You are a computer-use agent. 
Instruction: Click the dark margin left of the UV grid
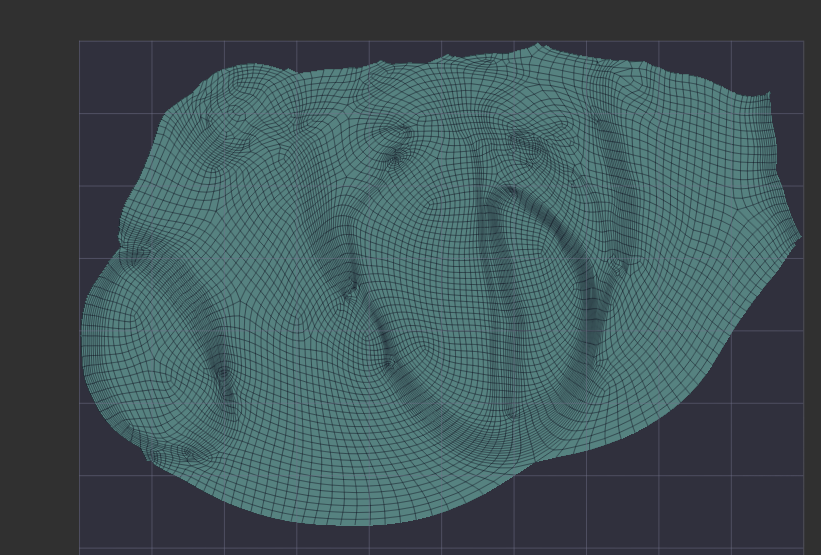(x=40, y=300)
